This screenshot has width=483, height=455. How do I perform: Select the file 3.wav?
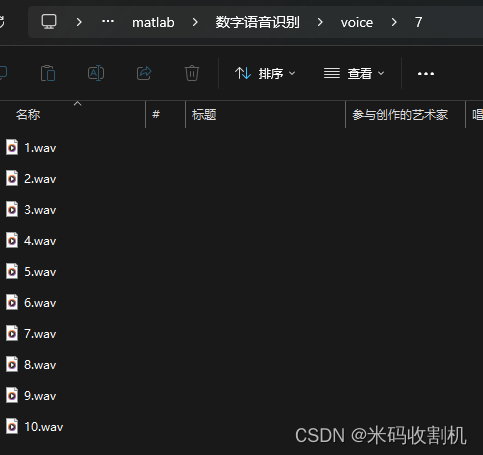[x=31, y=210]
